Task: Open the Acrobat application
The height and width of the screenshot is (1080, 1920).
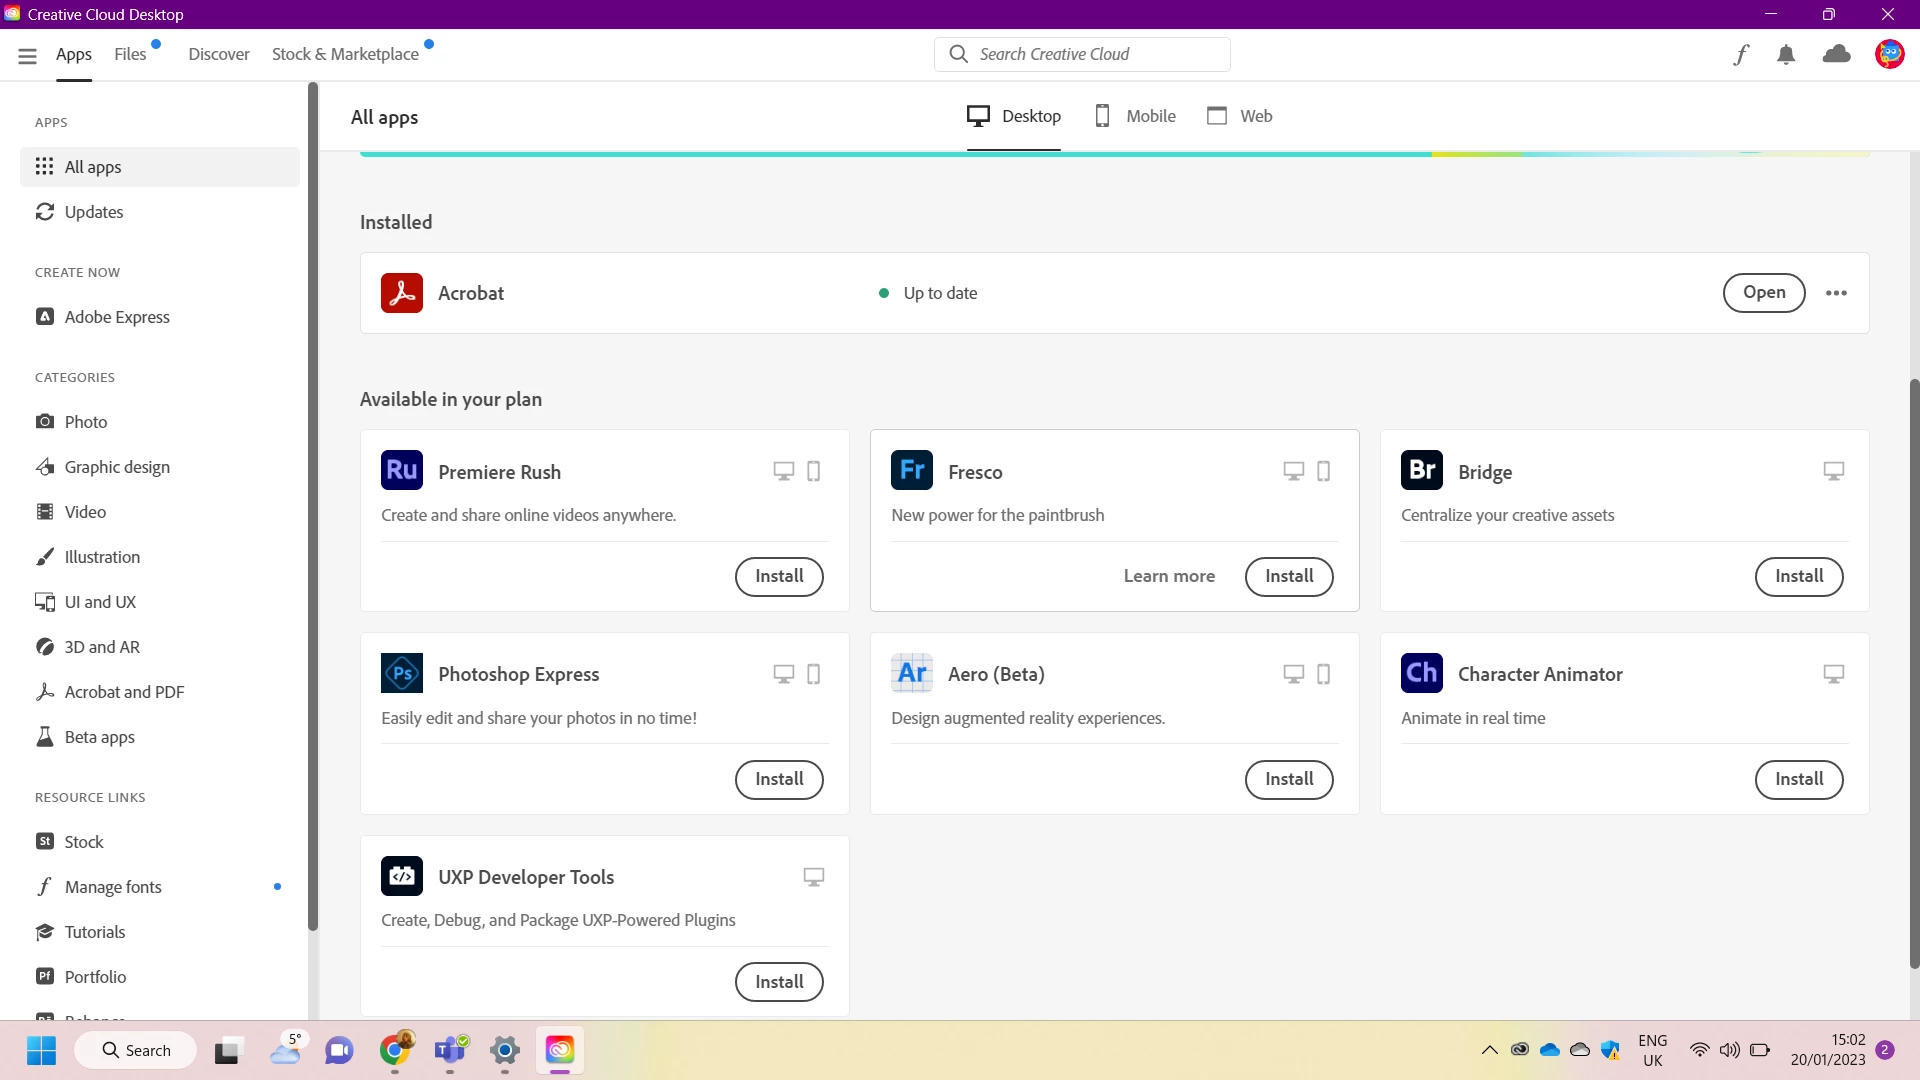Action: 1763,293
